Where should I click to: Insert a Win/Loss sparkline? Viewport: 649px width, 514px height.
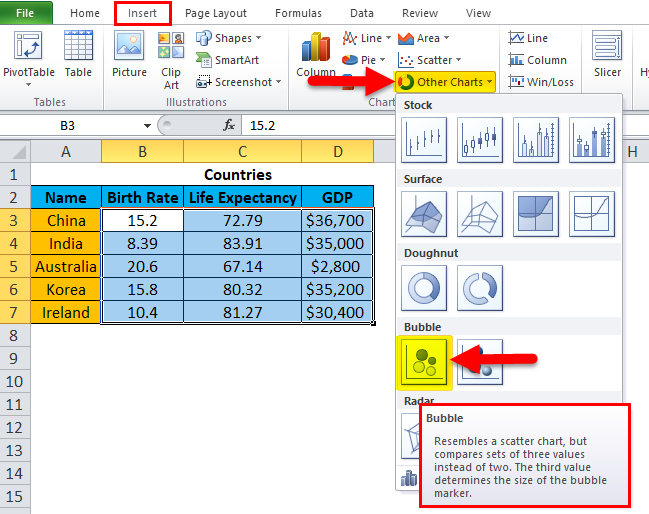(541, 82)
